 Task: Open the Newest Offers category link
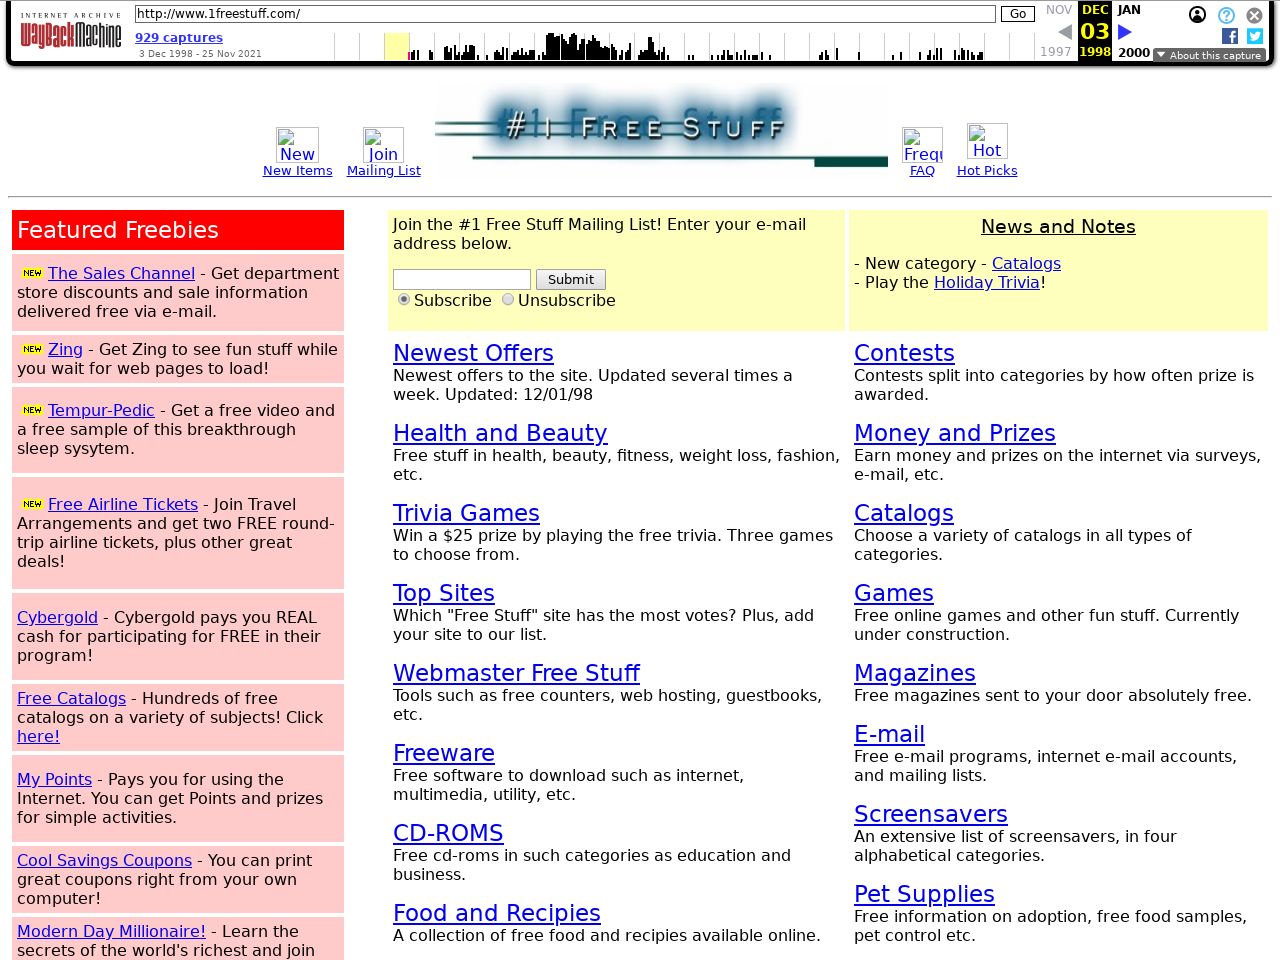[473, 353]
